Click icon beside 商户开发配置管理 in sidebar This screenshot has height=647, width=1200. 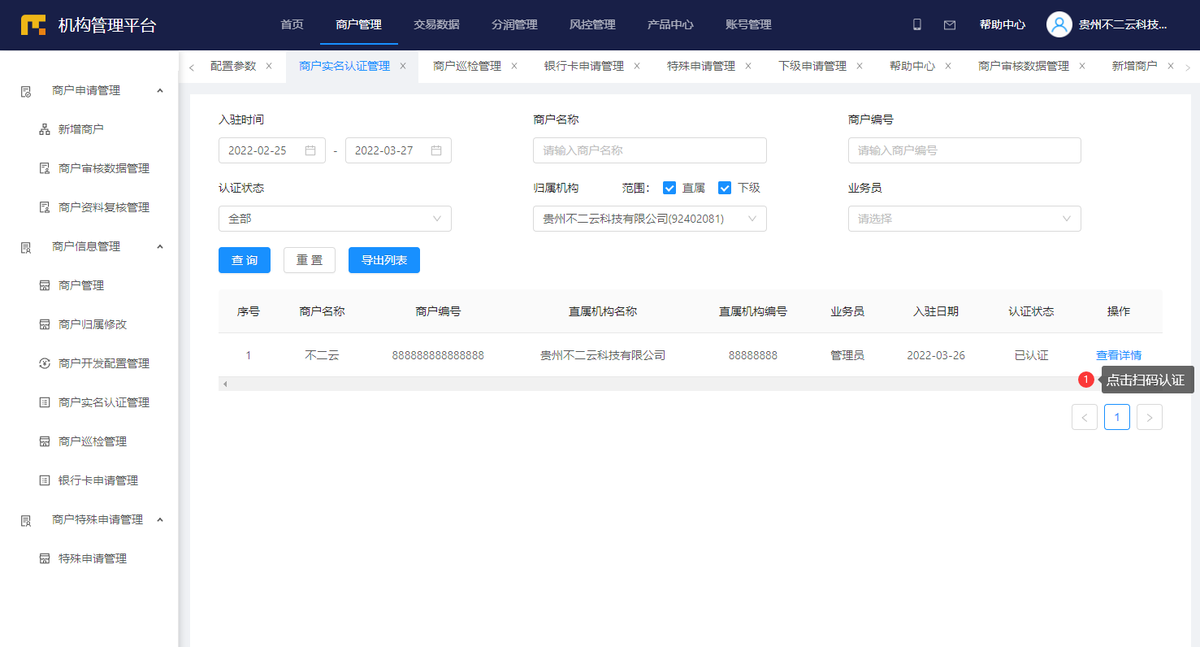tap(44, 363)
